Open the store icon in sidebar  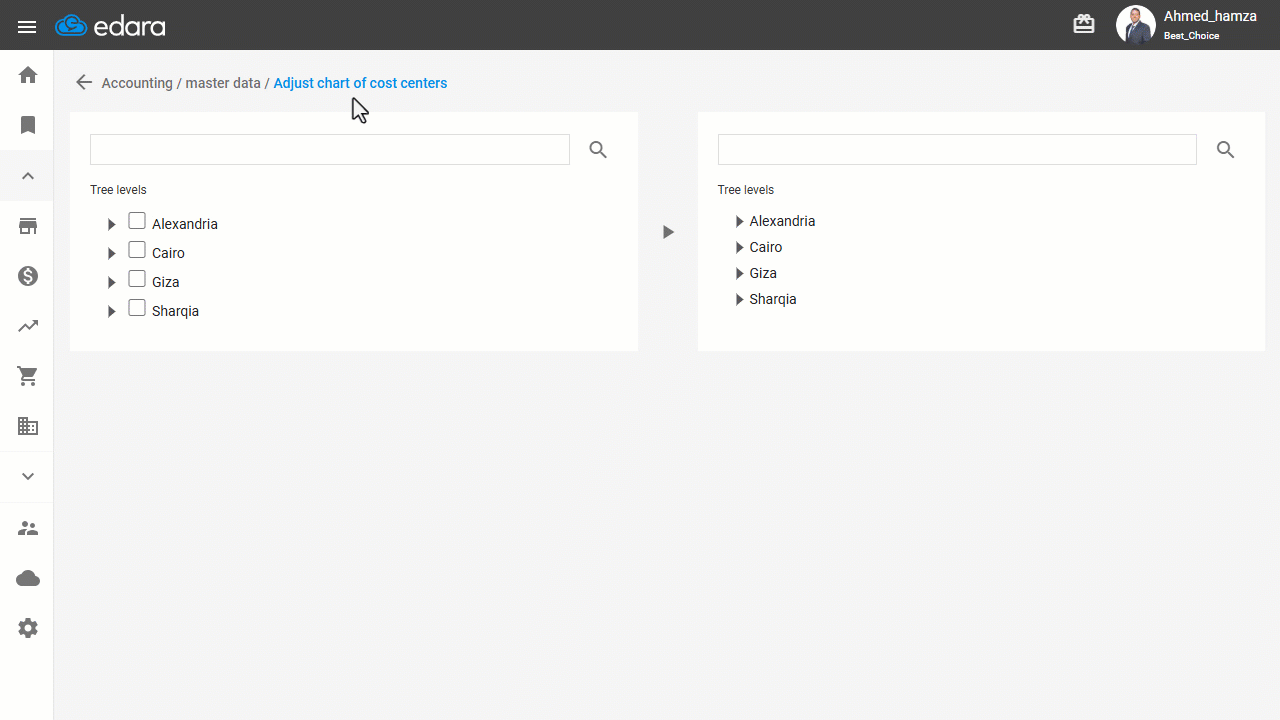28,226
